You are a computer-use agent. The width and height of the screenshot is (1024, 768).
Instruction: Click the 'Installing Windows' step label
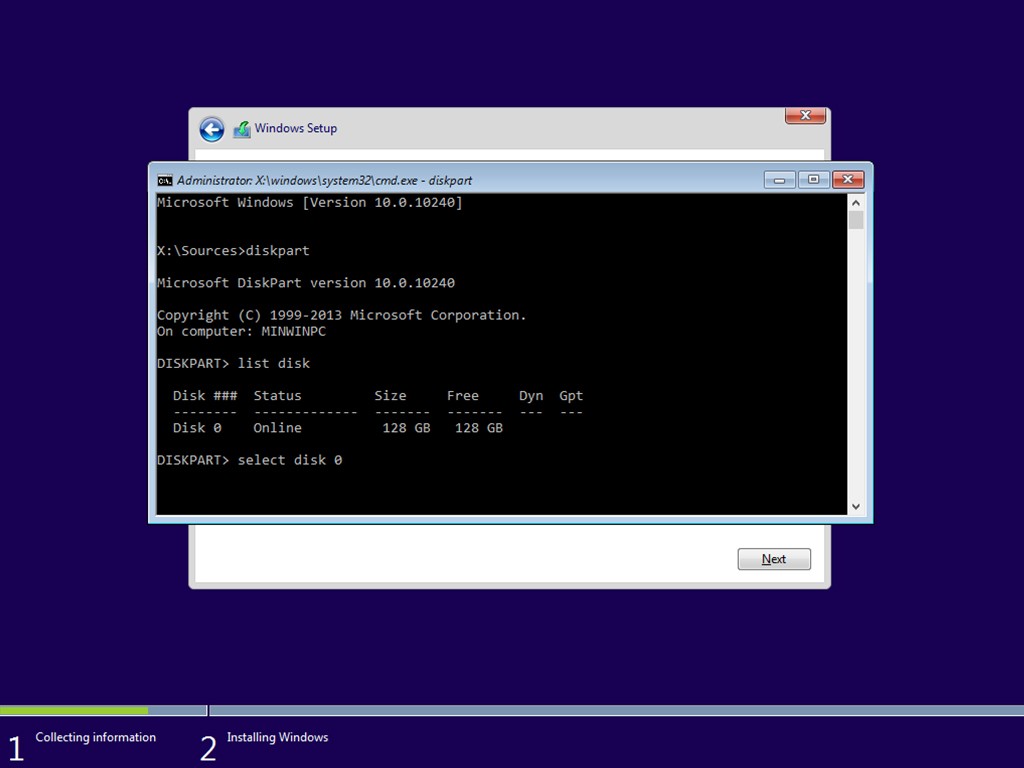point(278,737)
